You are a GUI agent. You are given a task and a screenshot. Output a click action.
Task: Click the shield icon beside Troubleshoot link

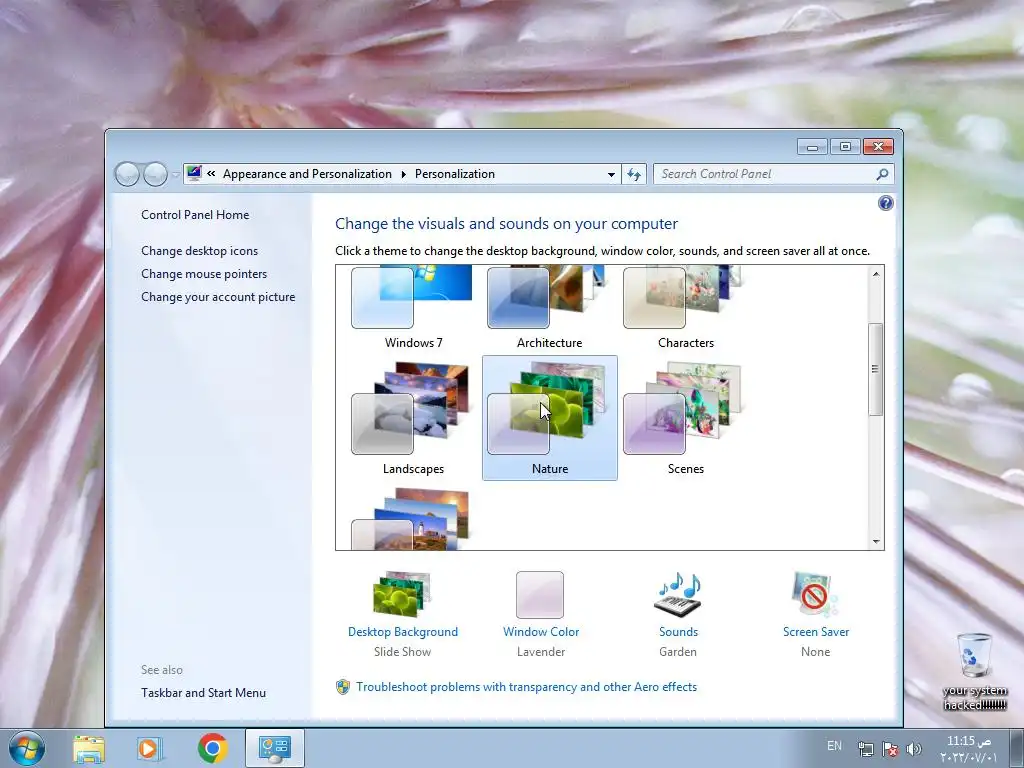click(x=343, y=687)
